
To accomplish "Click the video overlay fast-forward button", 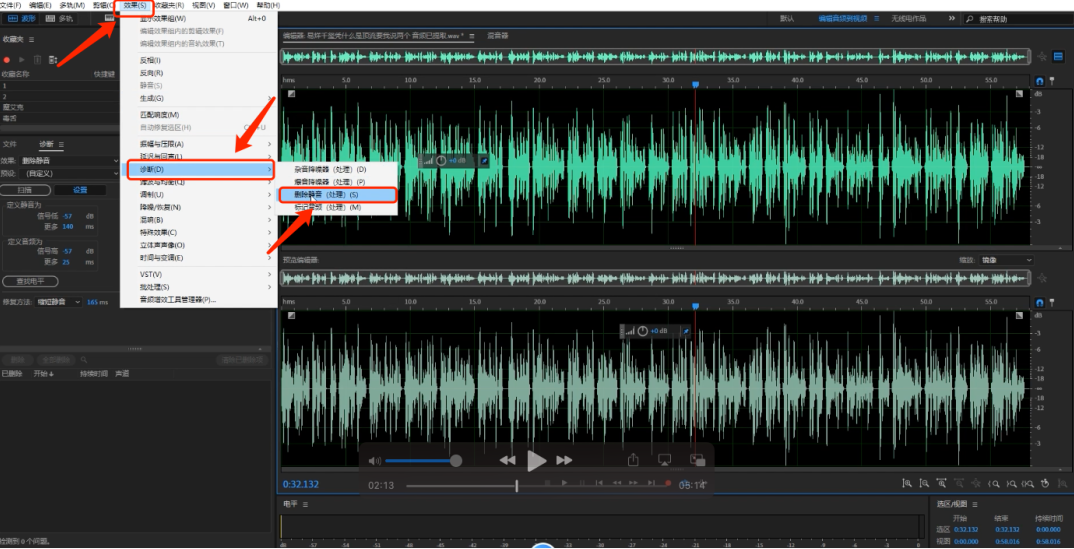I will click(x=564, y=460).
